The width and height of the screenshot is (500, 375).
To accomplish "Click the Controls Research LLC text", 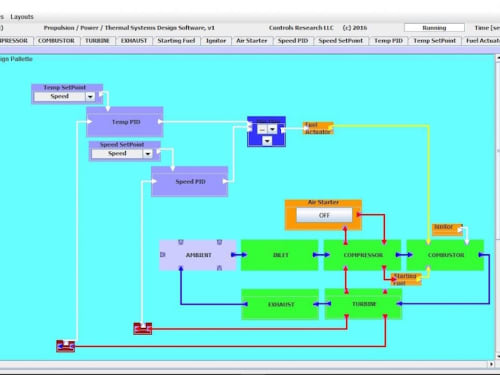I will (301, 28).
